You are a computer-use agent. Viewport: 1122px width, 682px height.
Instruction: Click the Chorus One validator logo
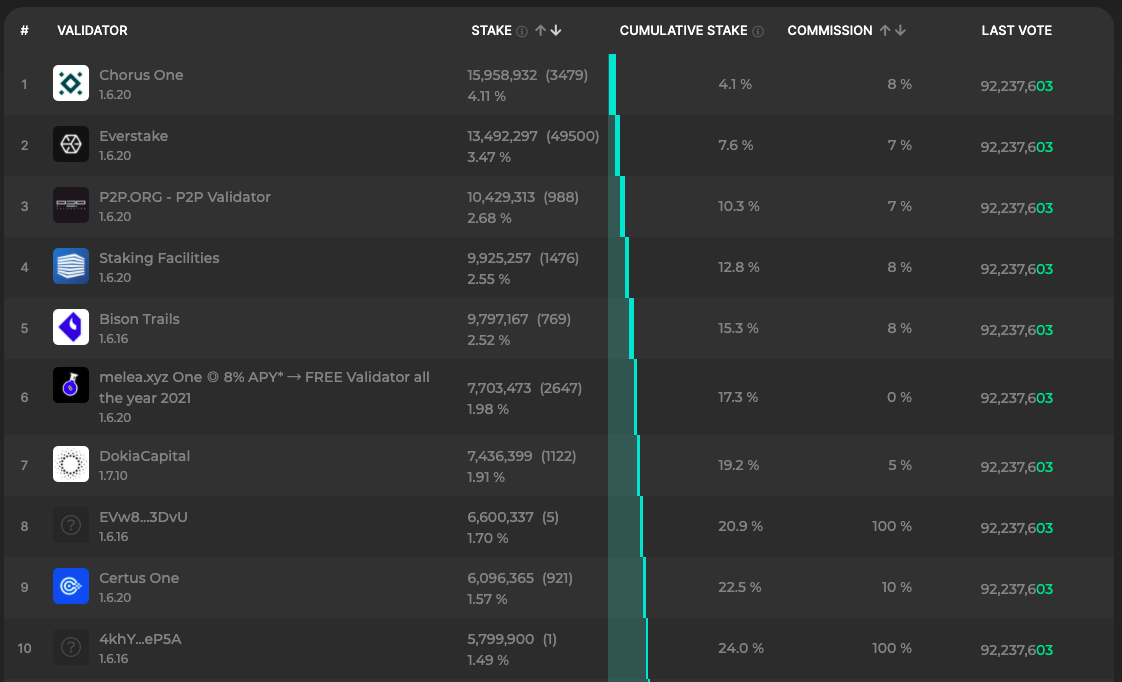tap(71, 83)
